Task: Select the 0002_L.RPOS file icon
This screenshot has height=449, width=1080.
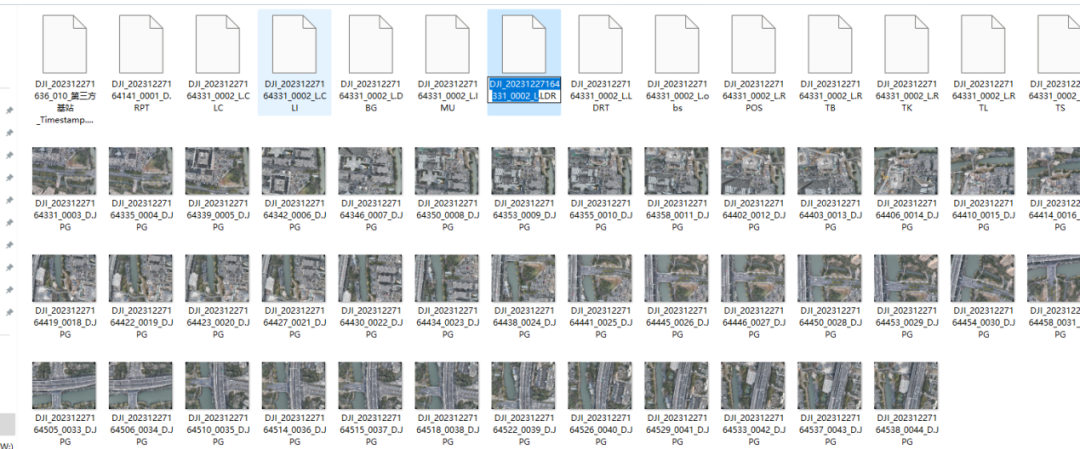Action: click(x=754, y=44)
